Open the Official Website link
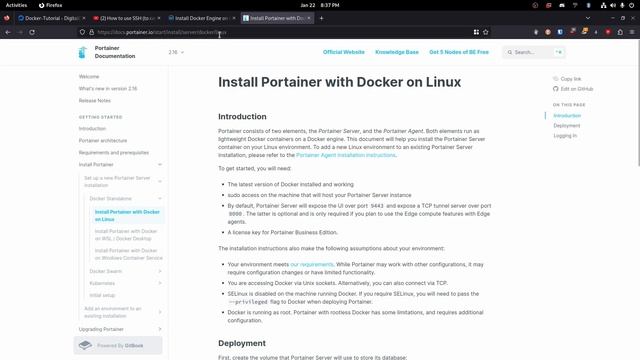Screen dimensions: 640x360 coord(344,52)
